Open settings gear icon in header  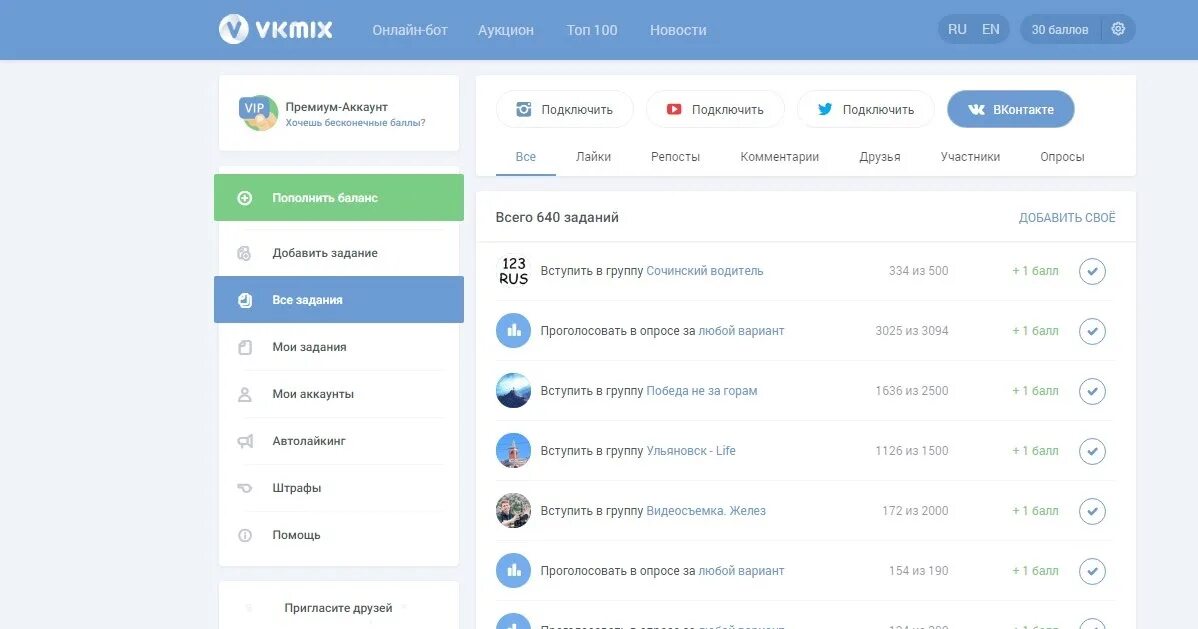(x=1118, y=29)
